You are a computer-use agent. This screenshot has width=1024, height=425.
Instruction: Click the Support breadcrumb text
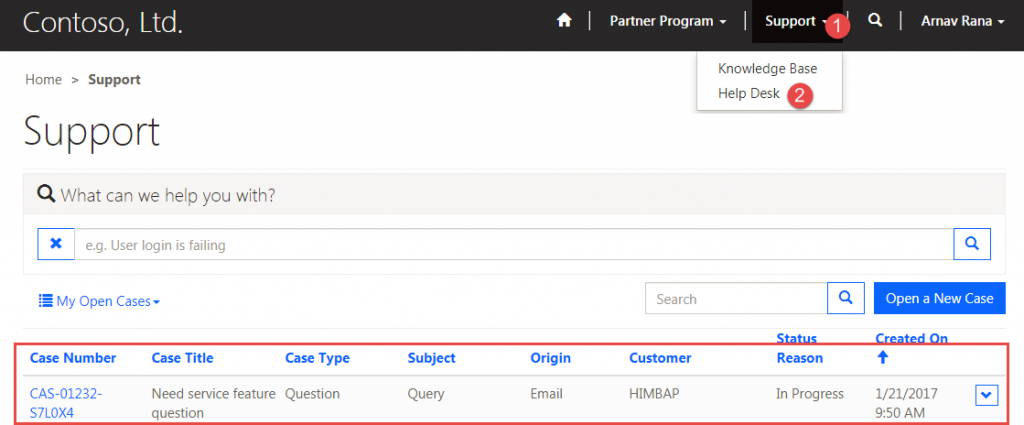point(114,80)
